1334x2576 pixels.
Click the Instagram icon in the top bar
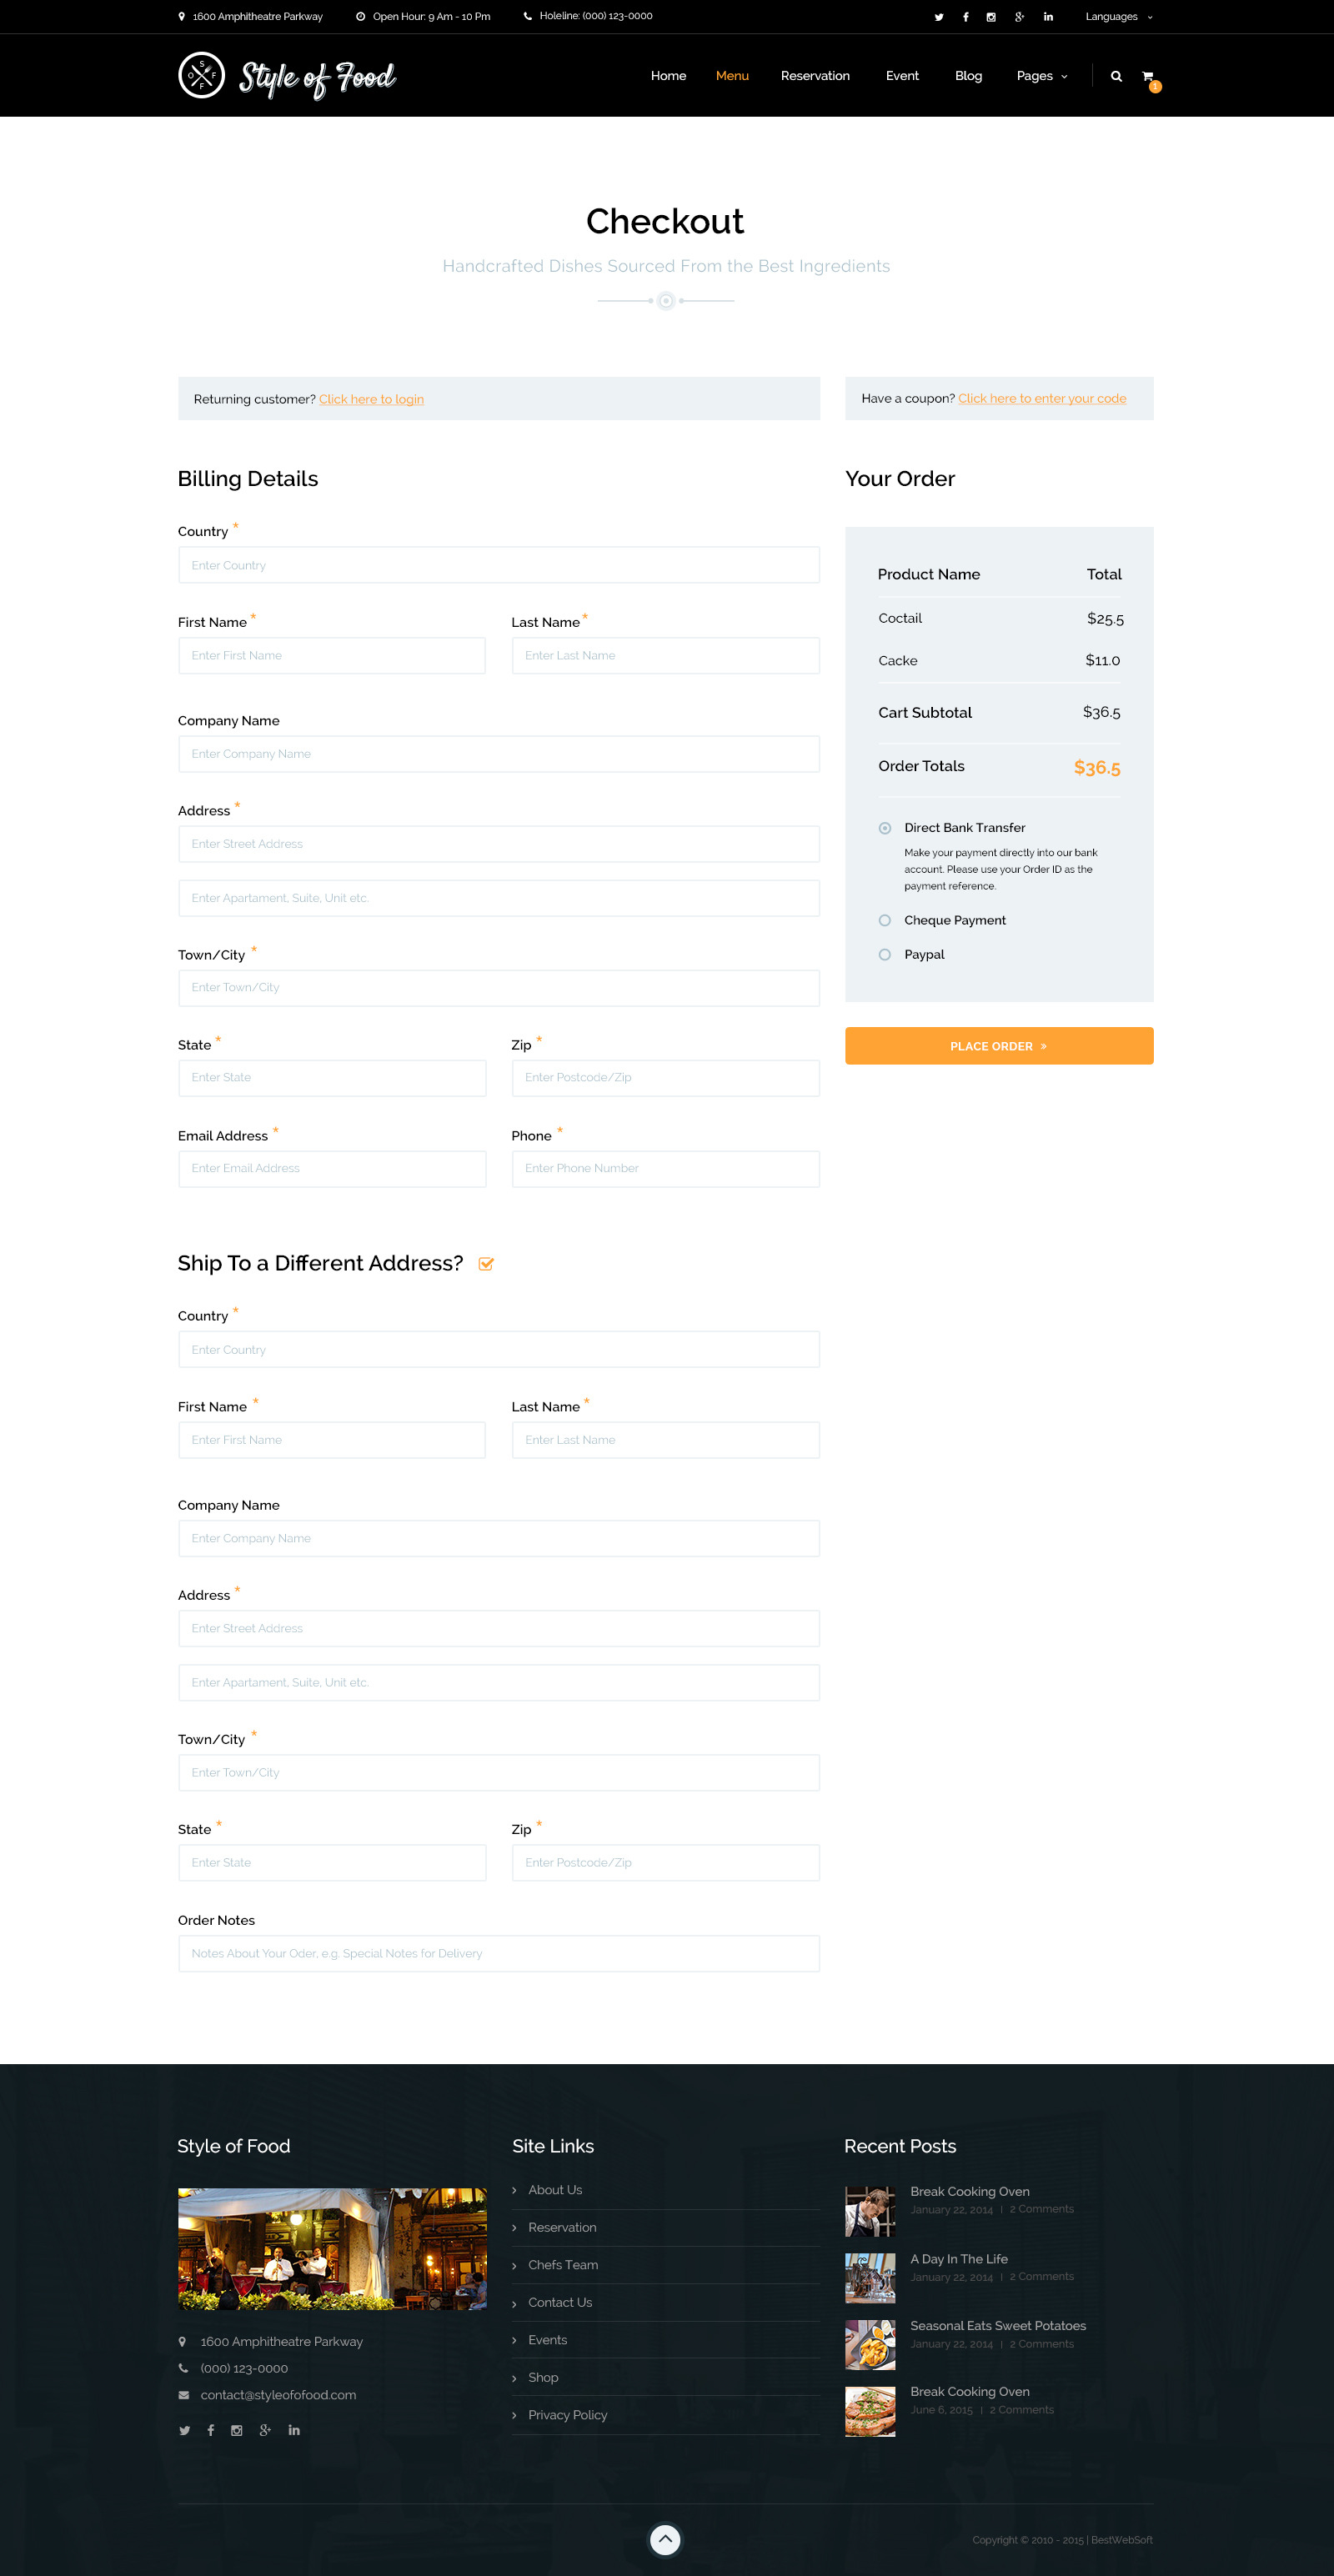click(x=991, y=17)
